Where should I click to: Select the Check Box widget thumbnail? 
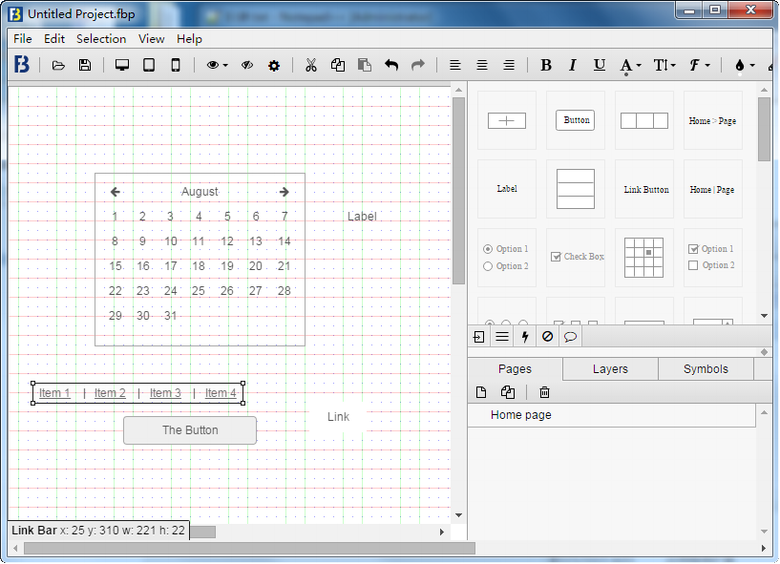tap(576, 257)
